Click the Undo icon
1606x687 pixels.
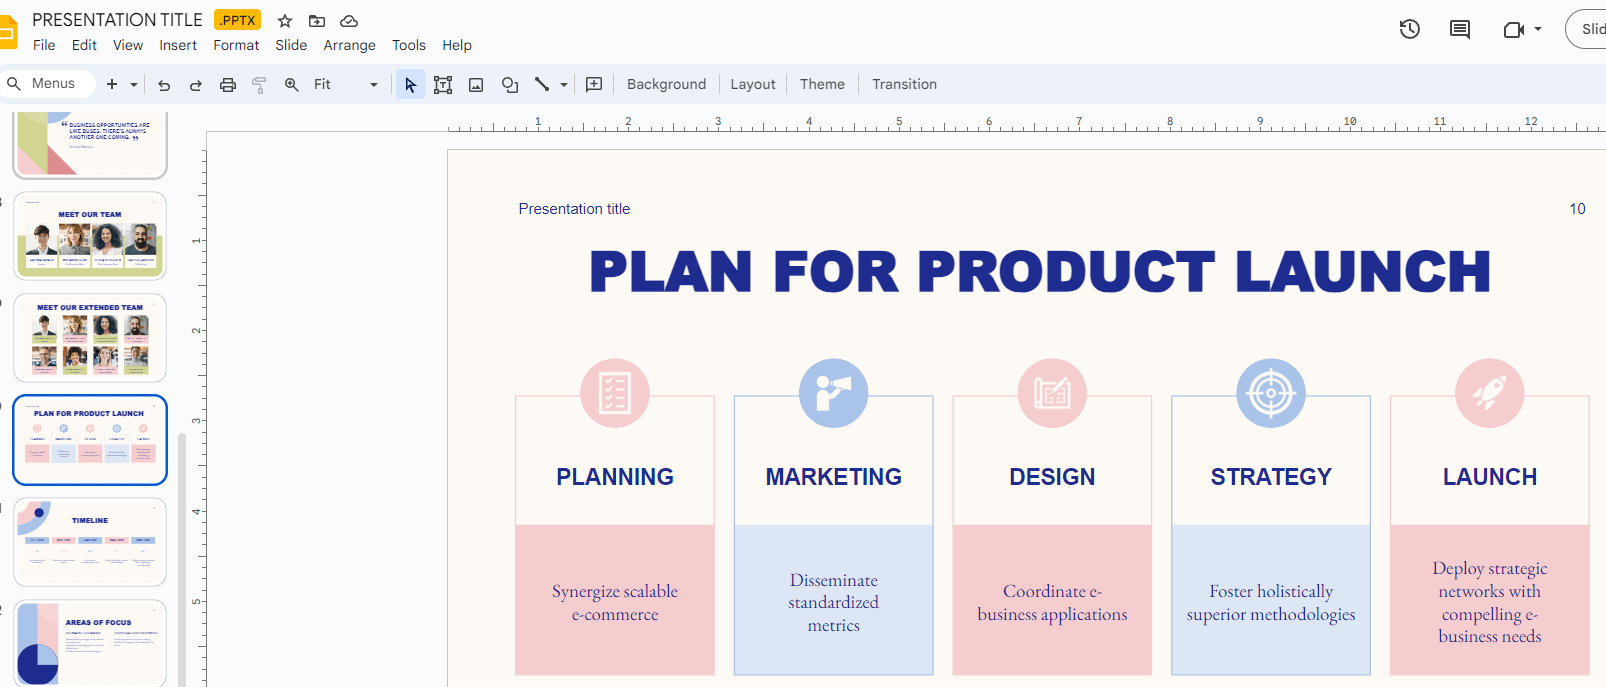(164, 85)
